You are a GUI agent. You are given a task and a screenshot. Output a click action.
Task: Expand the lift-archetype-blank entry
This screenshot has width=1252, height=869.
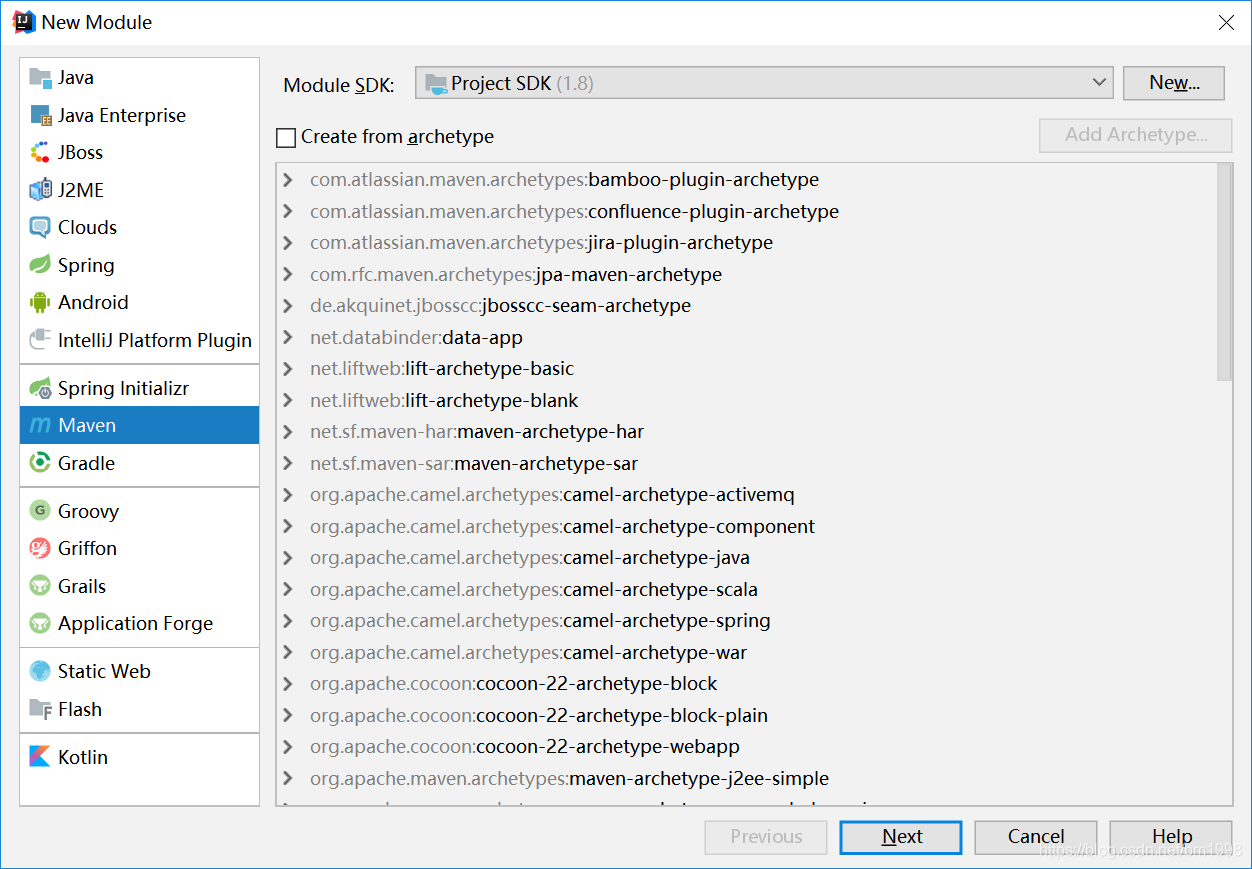(288, 401)
